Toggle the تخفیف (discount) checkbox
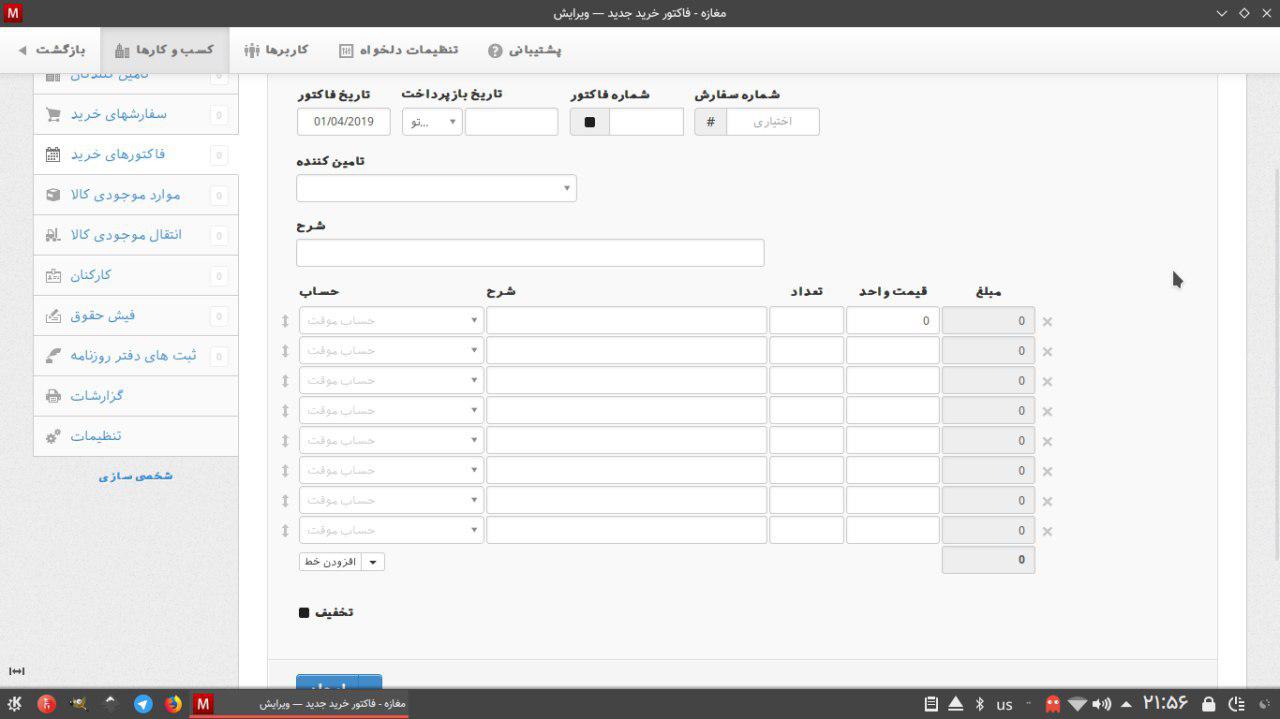Image resolution: width=1280 pixels, height=719 pixels. pos(304,612)
